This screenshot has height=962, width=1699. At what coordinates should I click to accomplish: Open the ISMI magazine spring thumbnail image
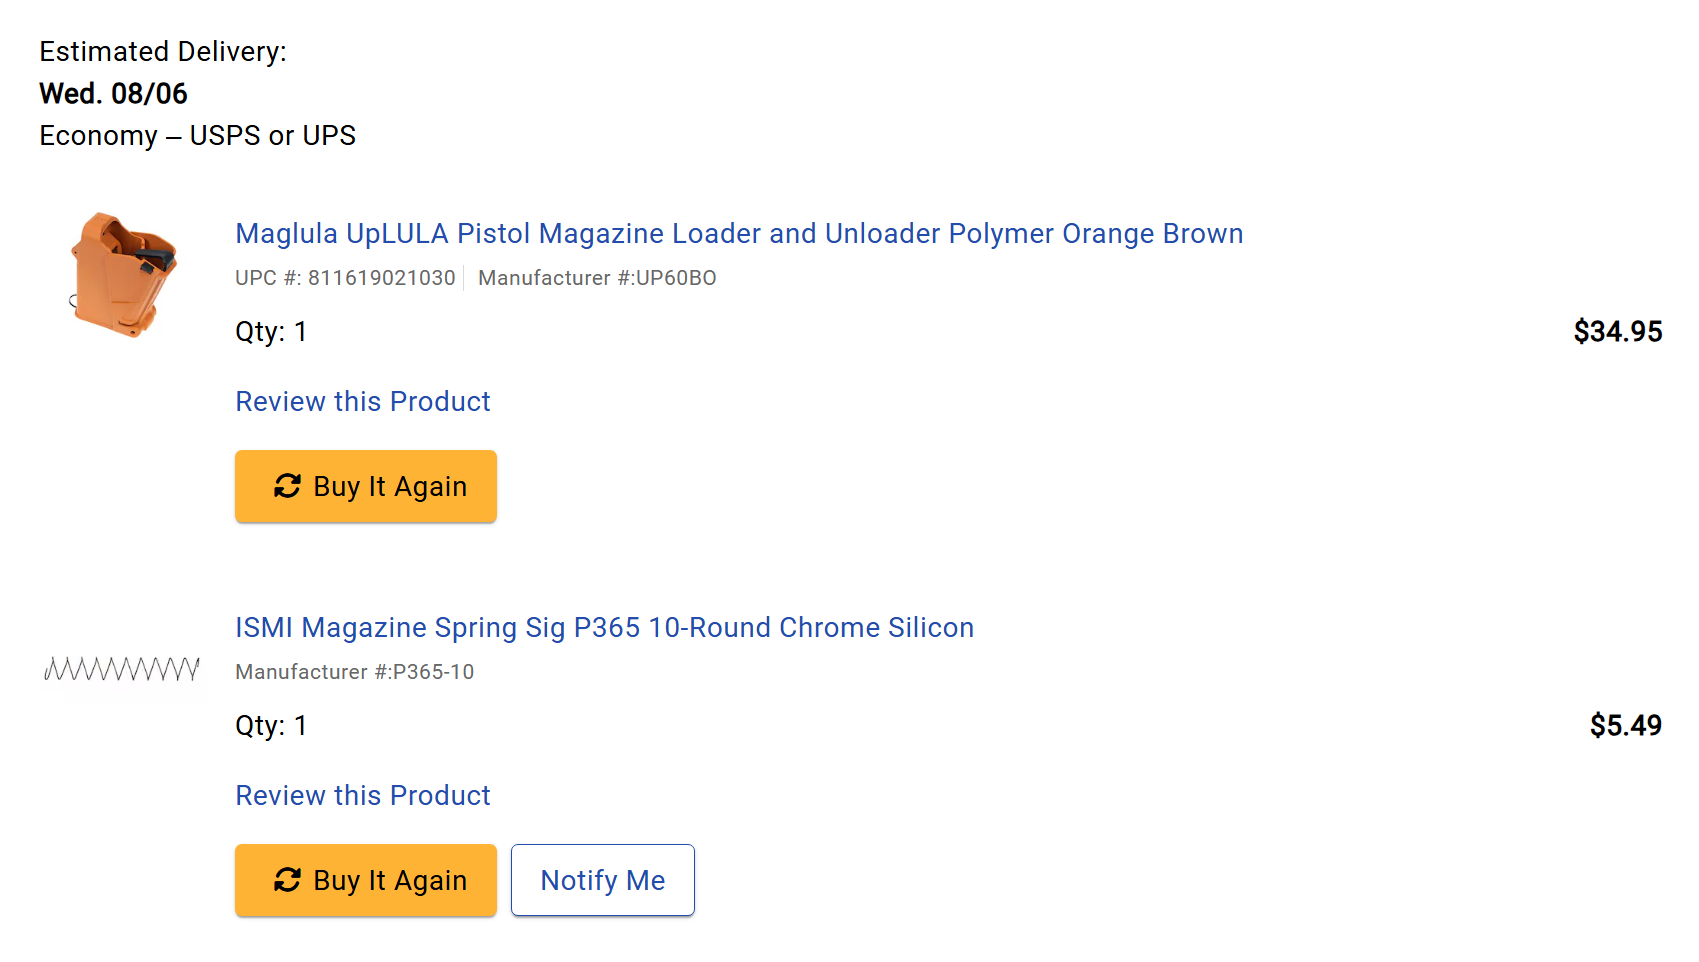coord(122,669)
